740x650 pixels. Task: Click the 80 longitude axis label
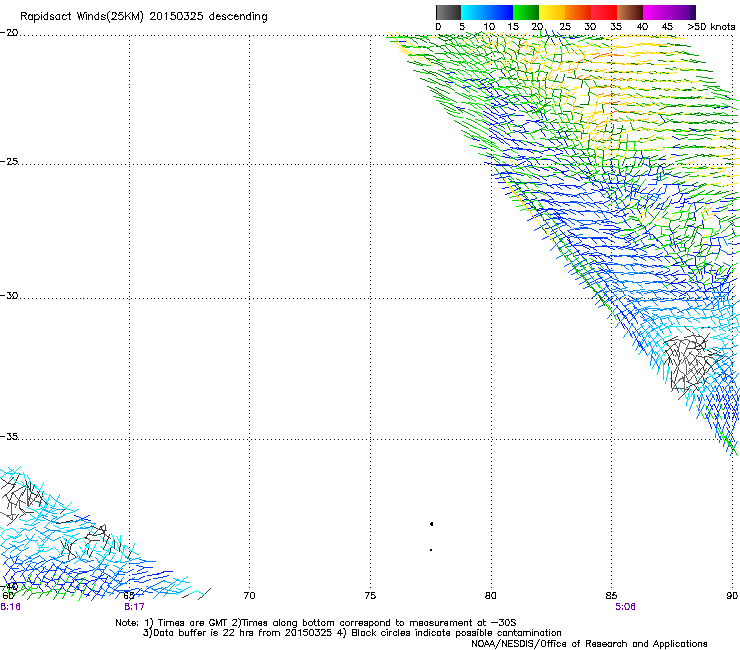tap(491, 596)
